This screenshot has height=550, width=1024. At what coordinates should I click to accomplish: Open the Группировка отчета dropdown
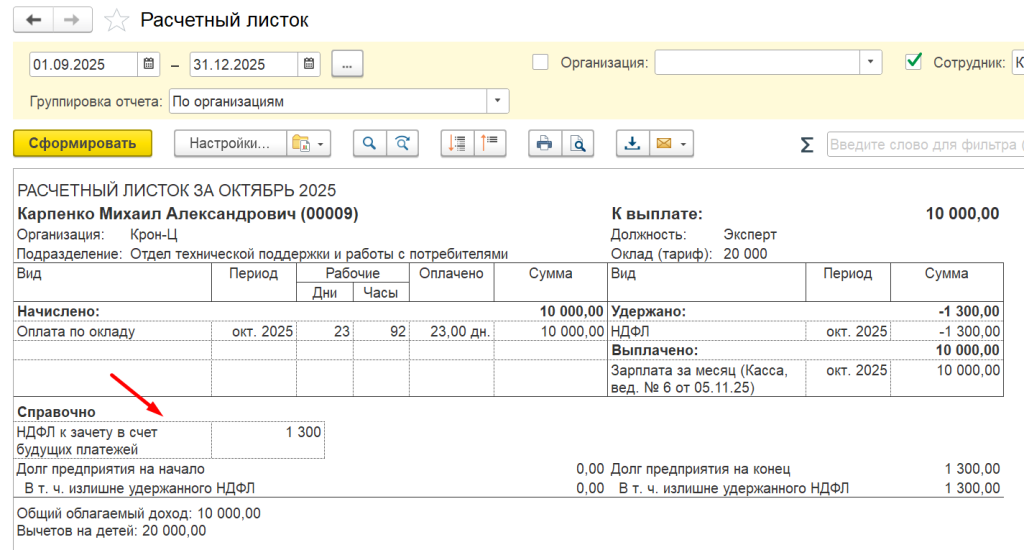click(498, 101)
